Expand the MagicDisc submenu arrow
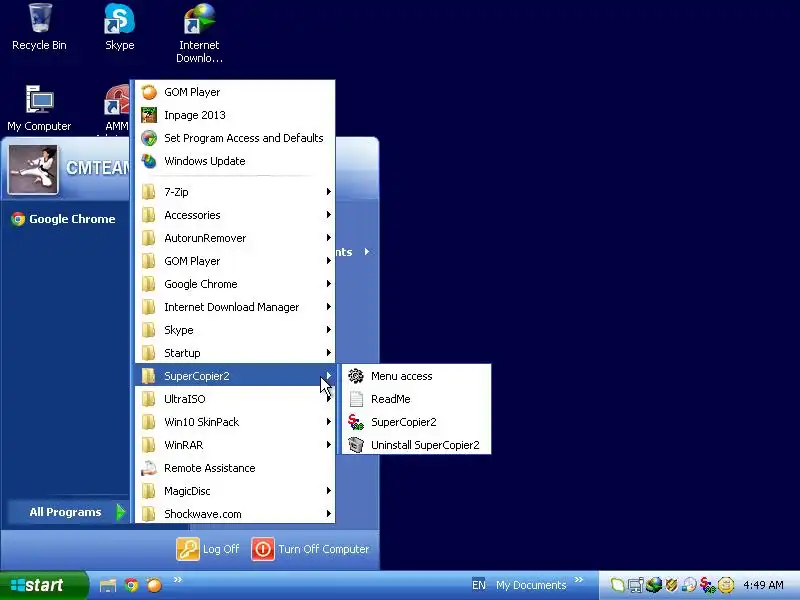 pos(329,491)
